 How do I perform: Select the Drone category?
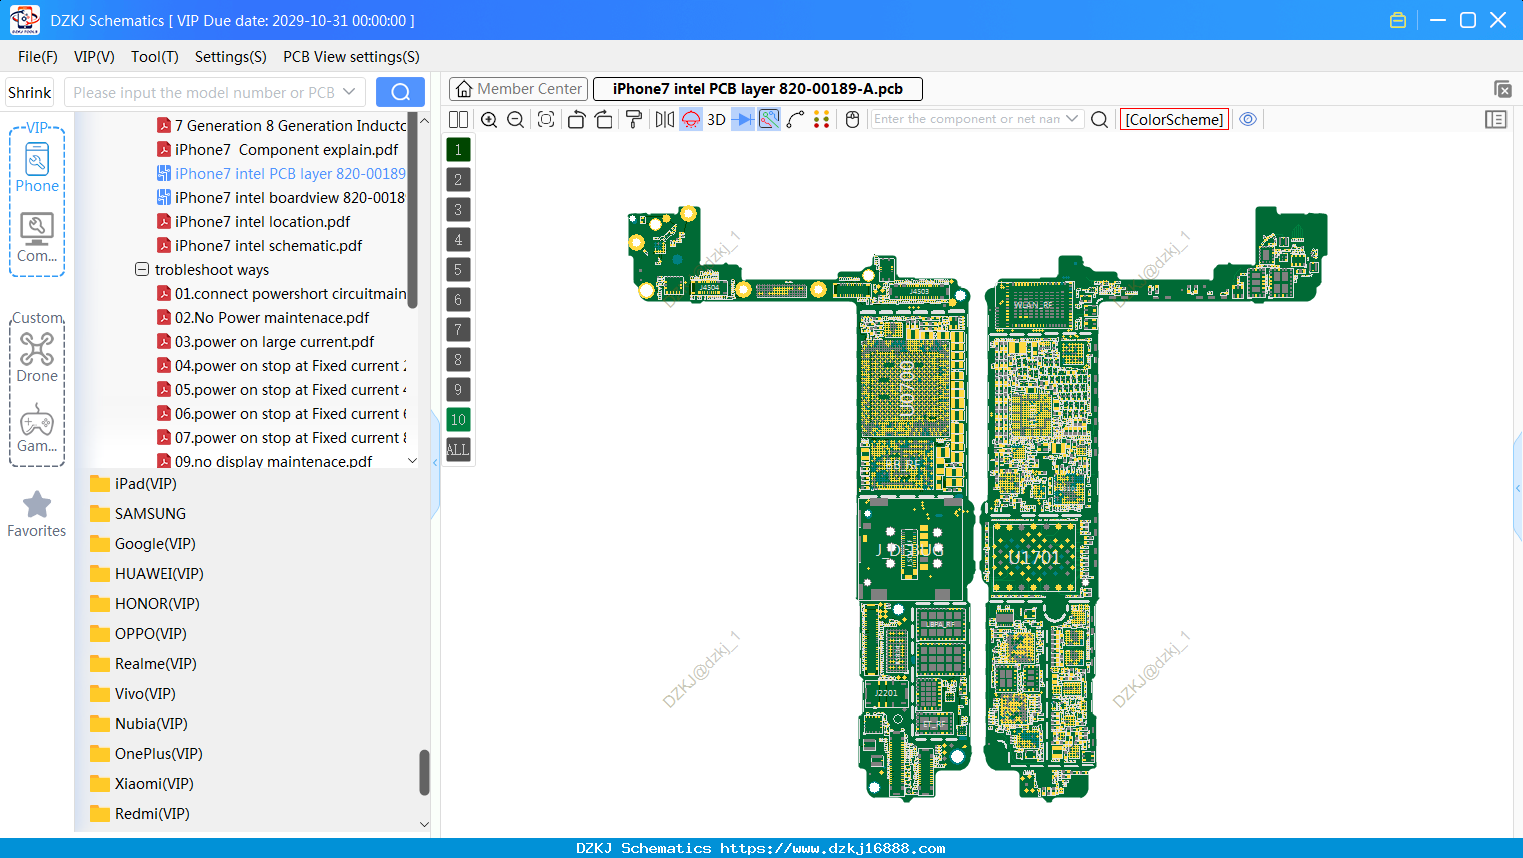coord(37,357)
